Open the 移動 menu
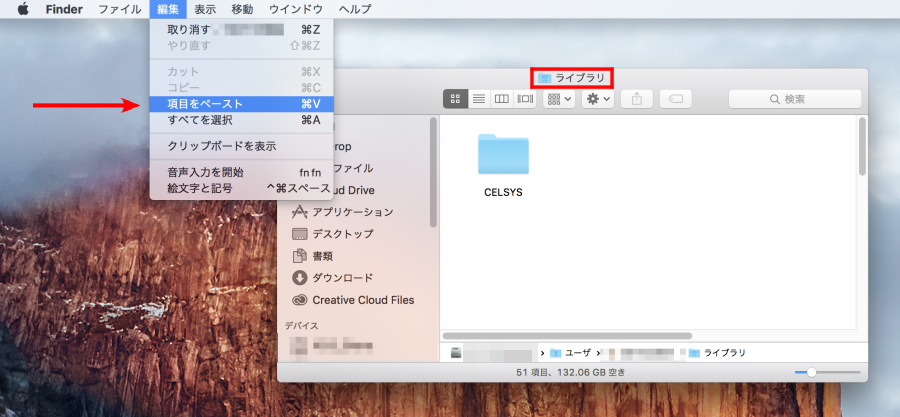Image resolution: width=900 pixels, height=417 pixels. 242,9
